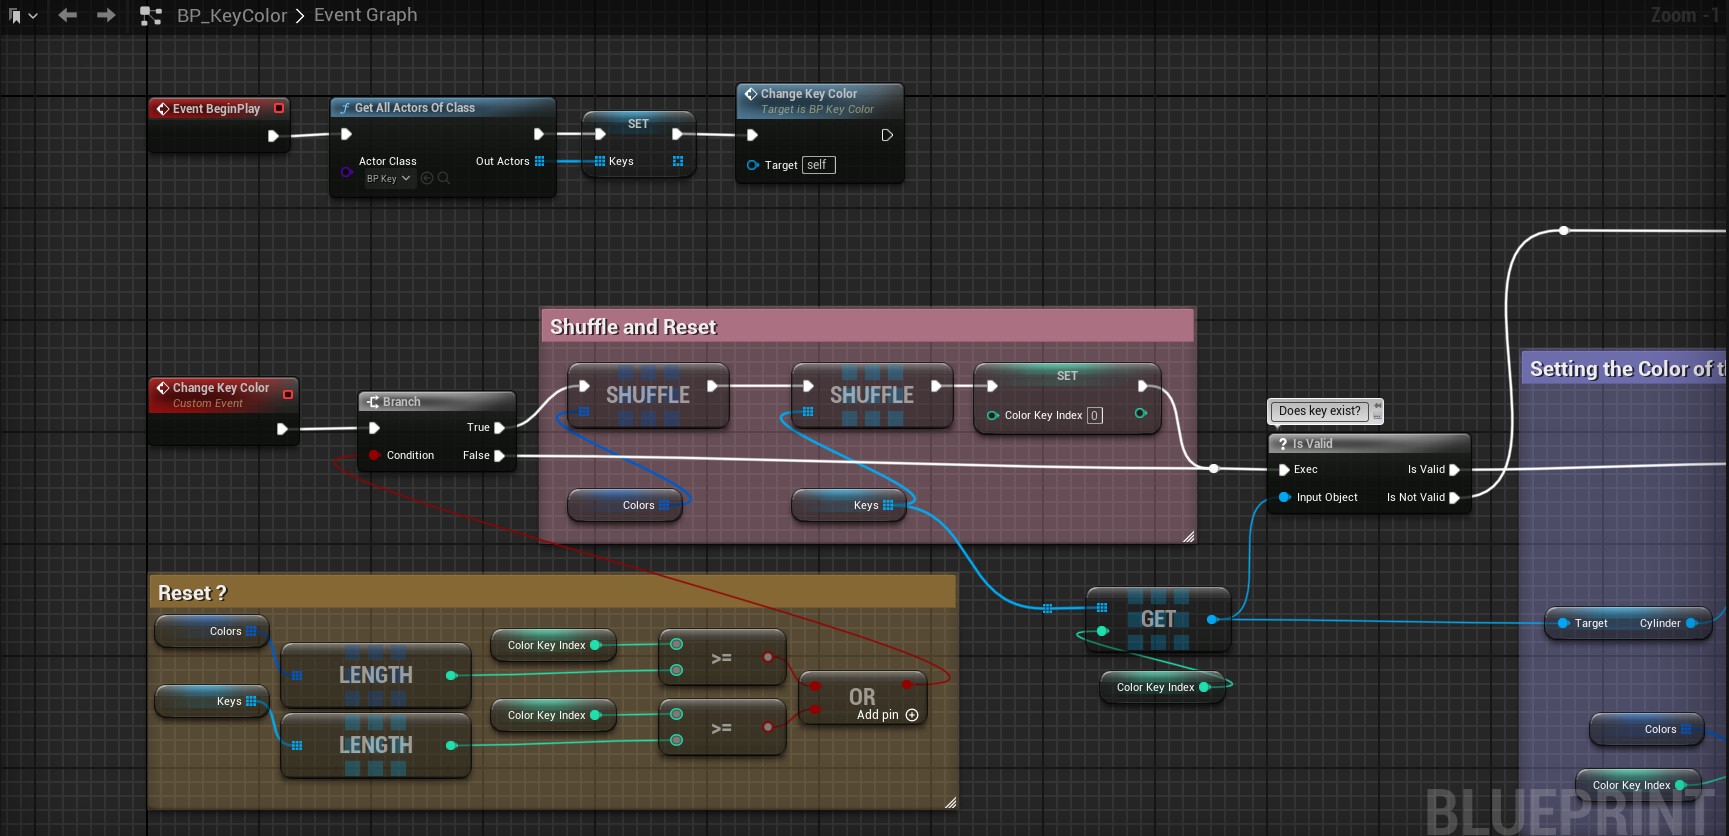Click the Branch True exec pin
The height and width of the screenshot is (836, 1729).
point(499,428)
